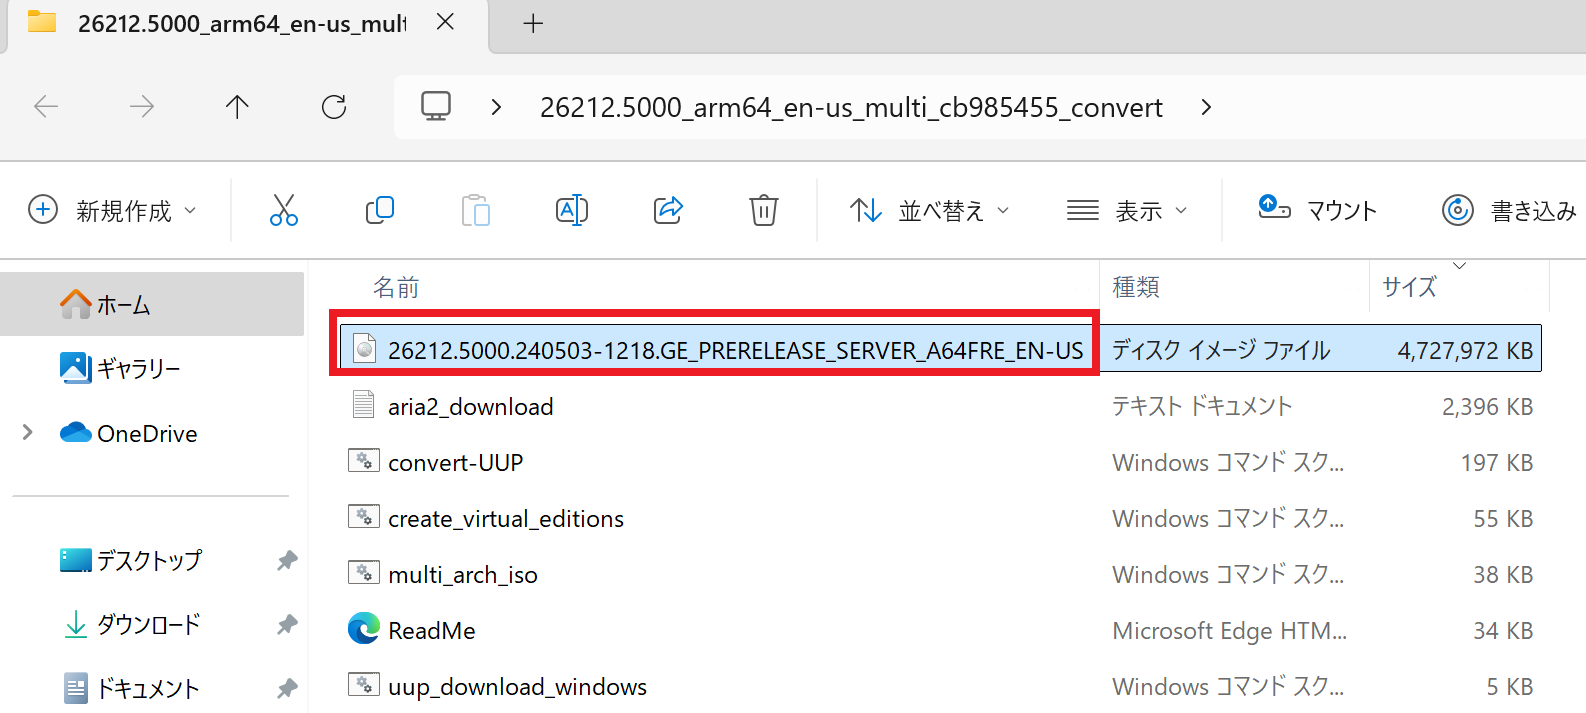
Task: Click the 2,396 KB size cell
Action: click(x=1487, y=406)
